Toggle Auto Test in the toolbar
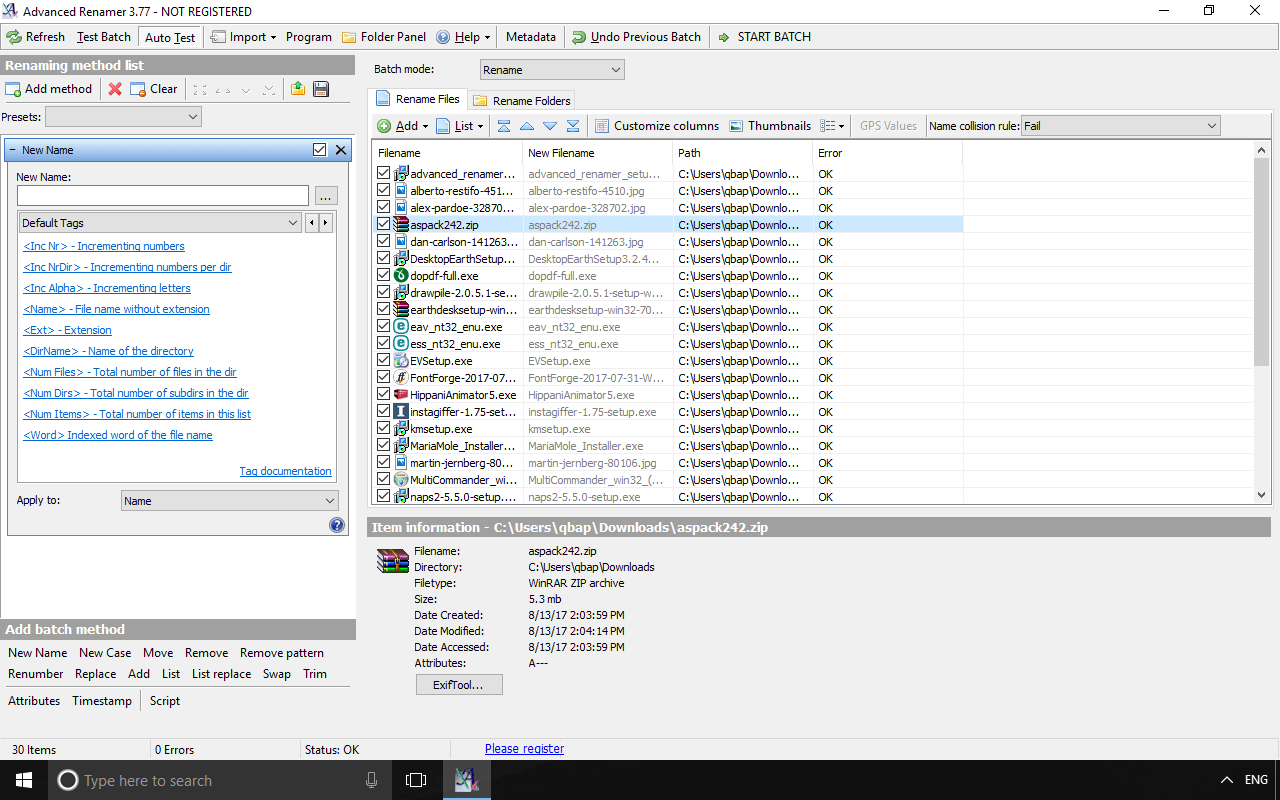The image size is (1280, 800). (170, 37)
